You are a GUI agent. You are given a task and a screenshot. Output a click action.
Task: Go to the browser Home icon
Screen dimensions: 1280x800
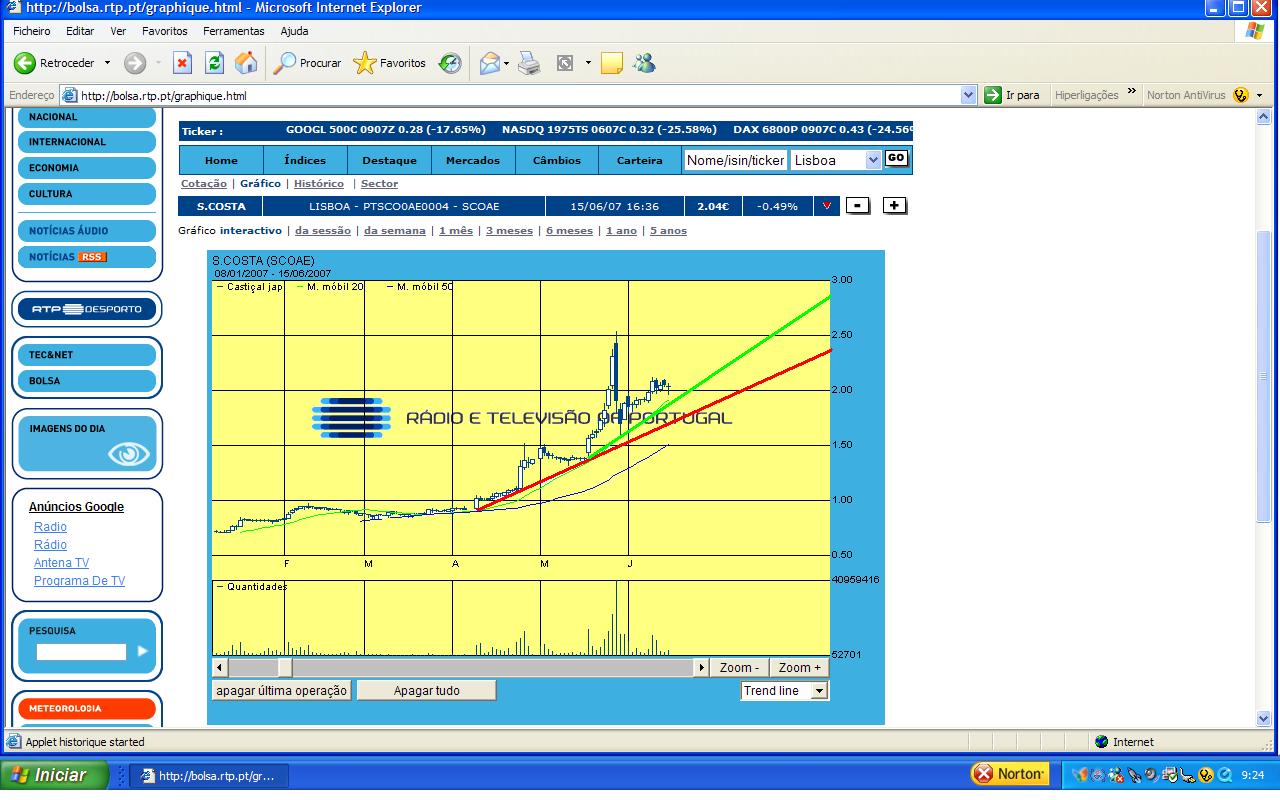tap(246, 63)
